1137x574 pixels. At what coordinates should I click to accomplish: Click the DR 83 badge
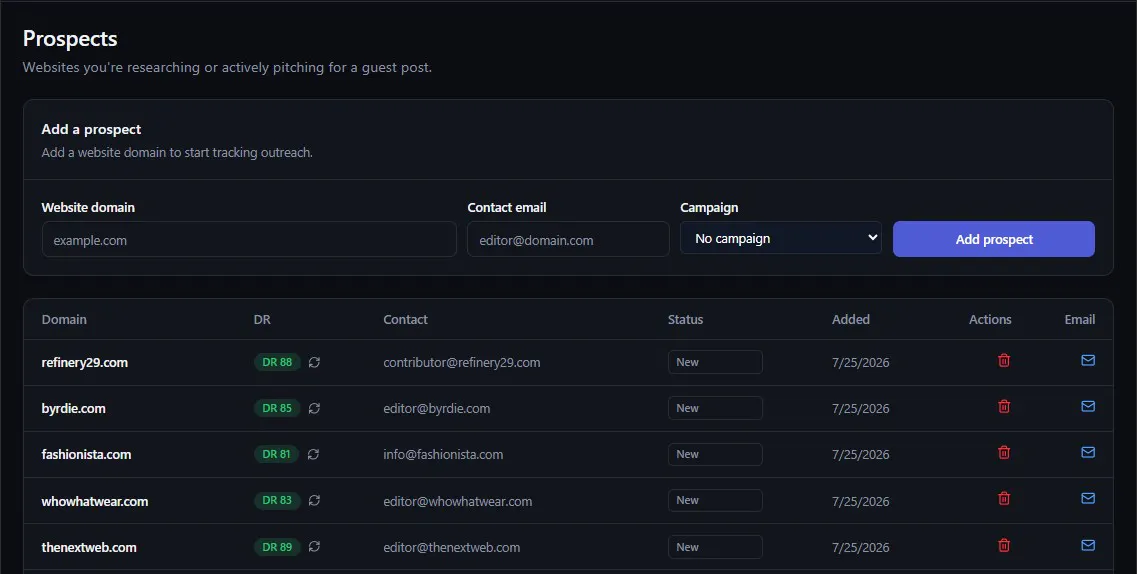pos(277,501)
